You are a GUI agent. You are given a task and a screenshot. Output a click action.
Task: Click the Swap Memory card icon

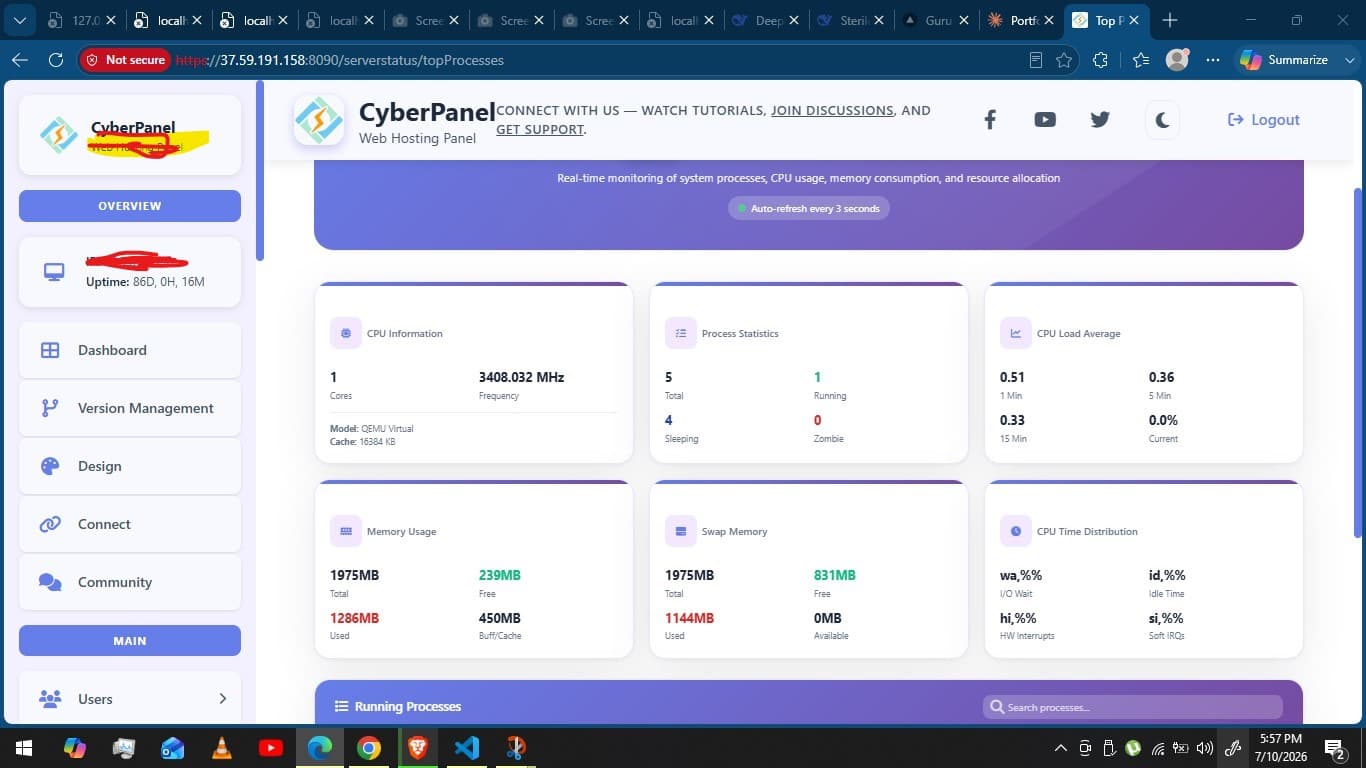coord(681,531)
